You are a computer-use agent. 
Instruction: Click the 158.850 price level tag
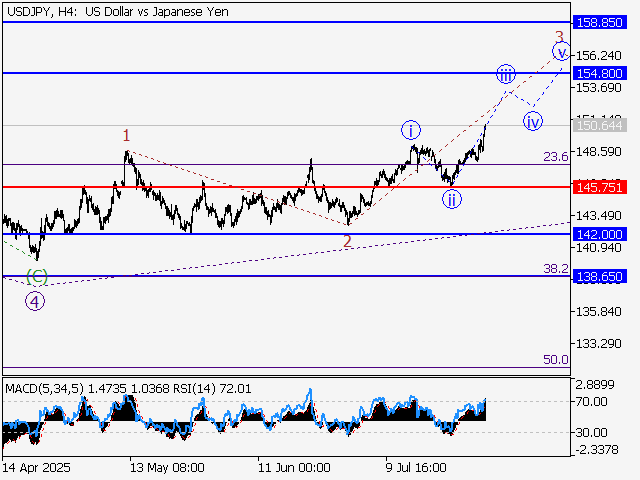point(600,21)
